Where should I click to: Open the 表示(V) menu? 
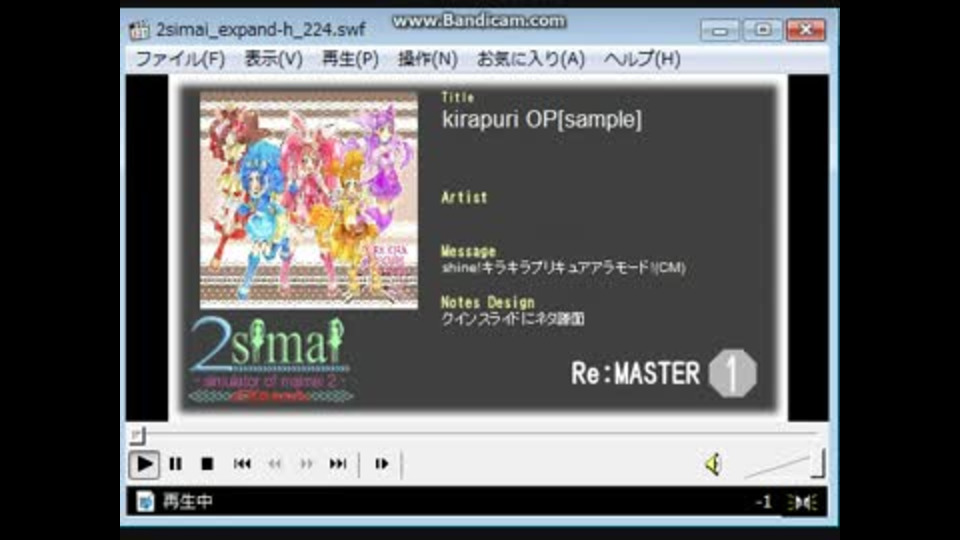point(273,59)
